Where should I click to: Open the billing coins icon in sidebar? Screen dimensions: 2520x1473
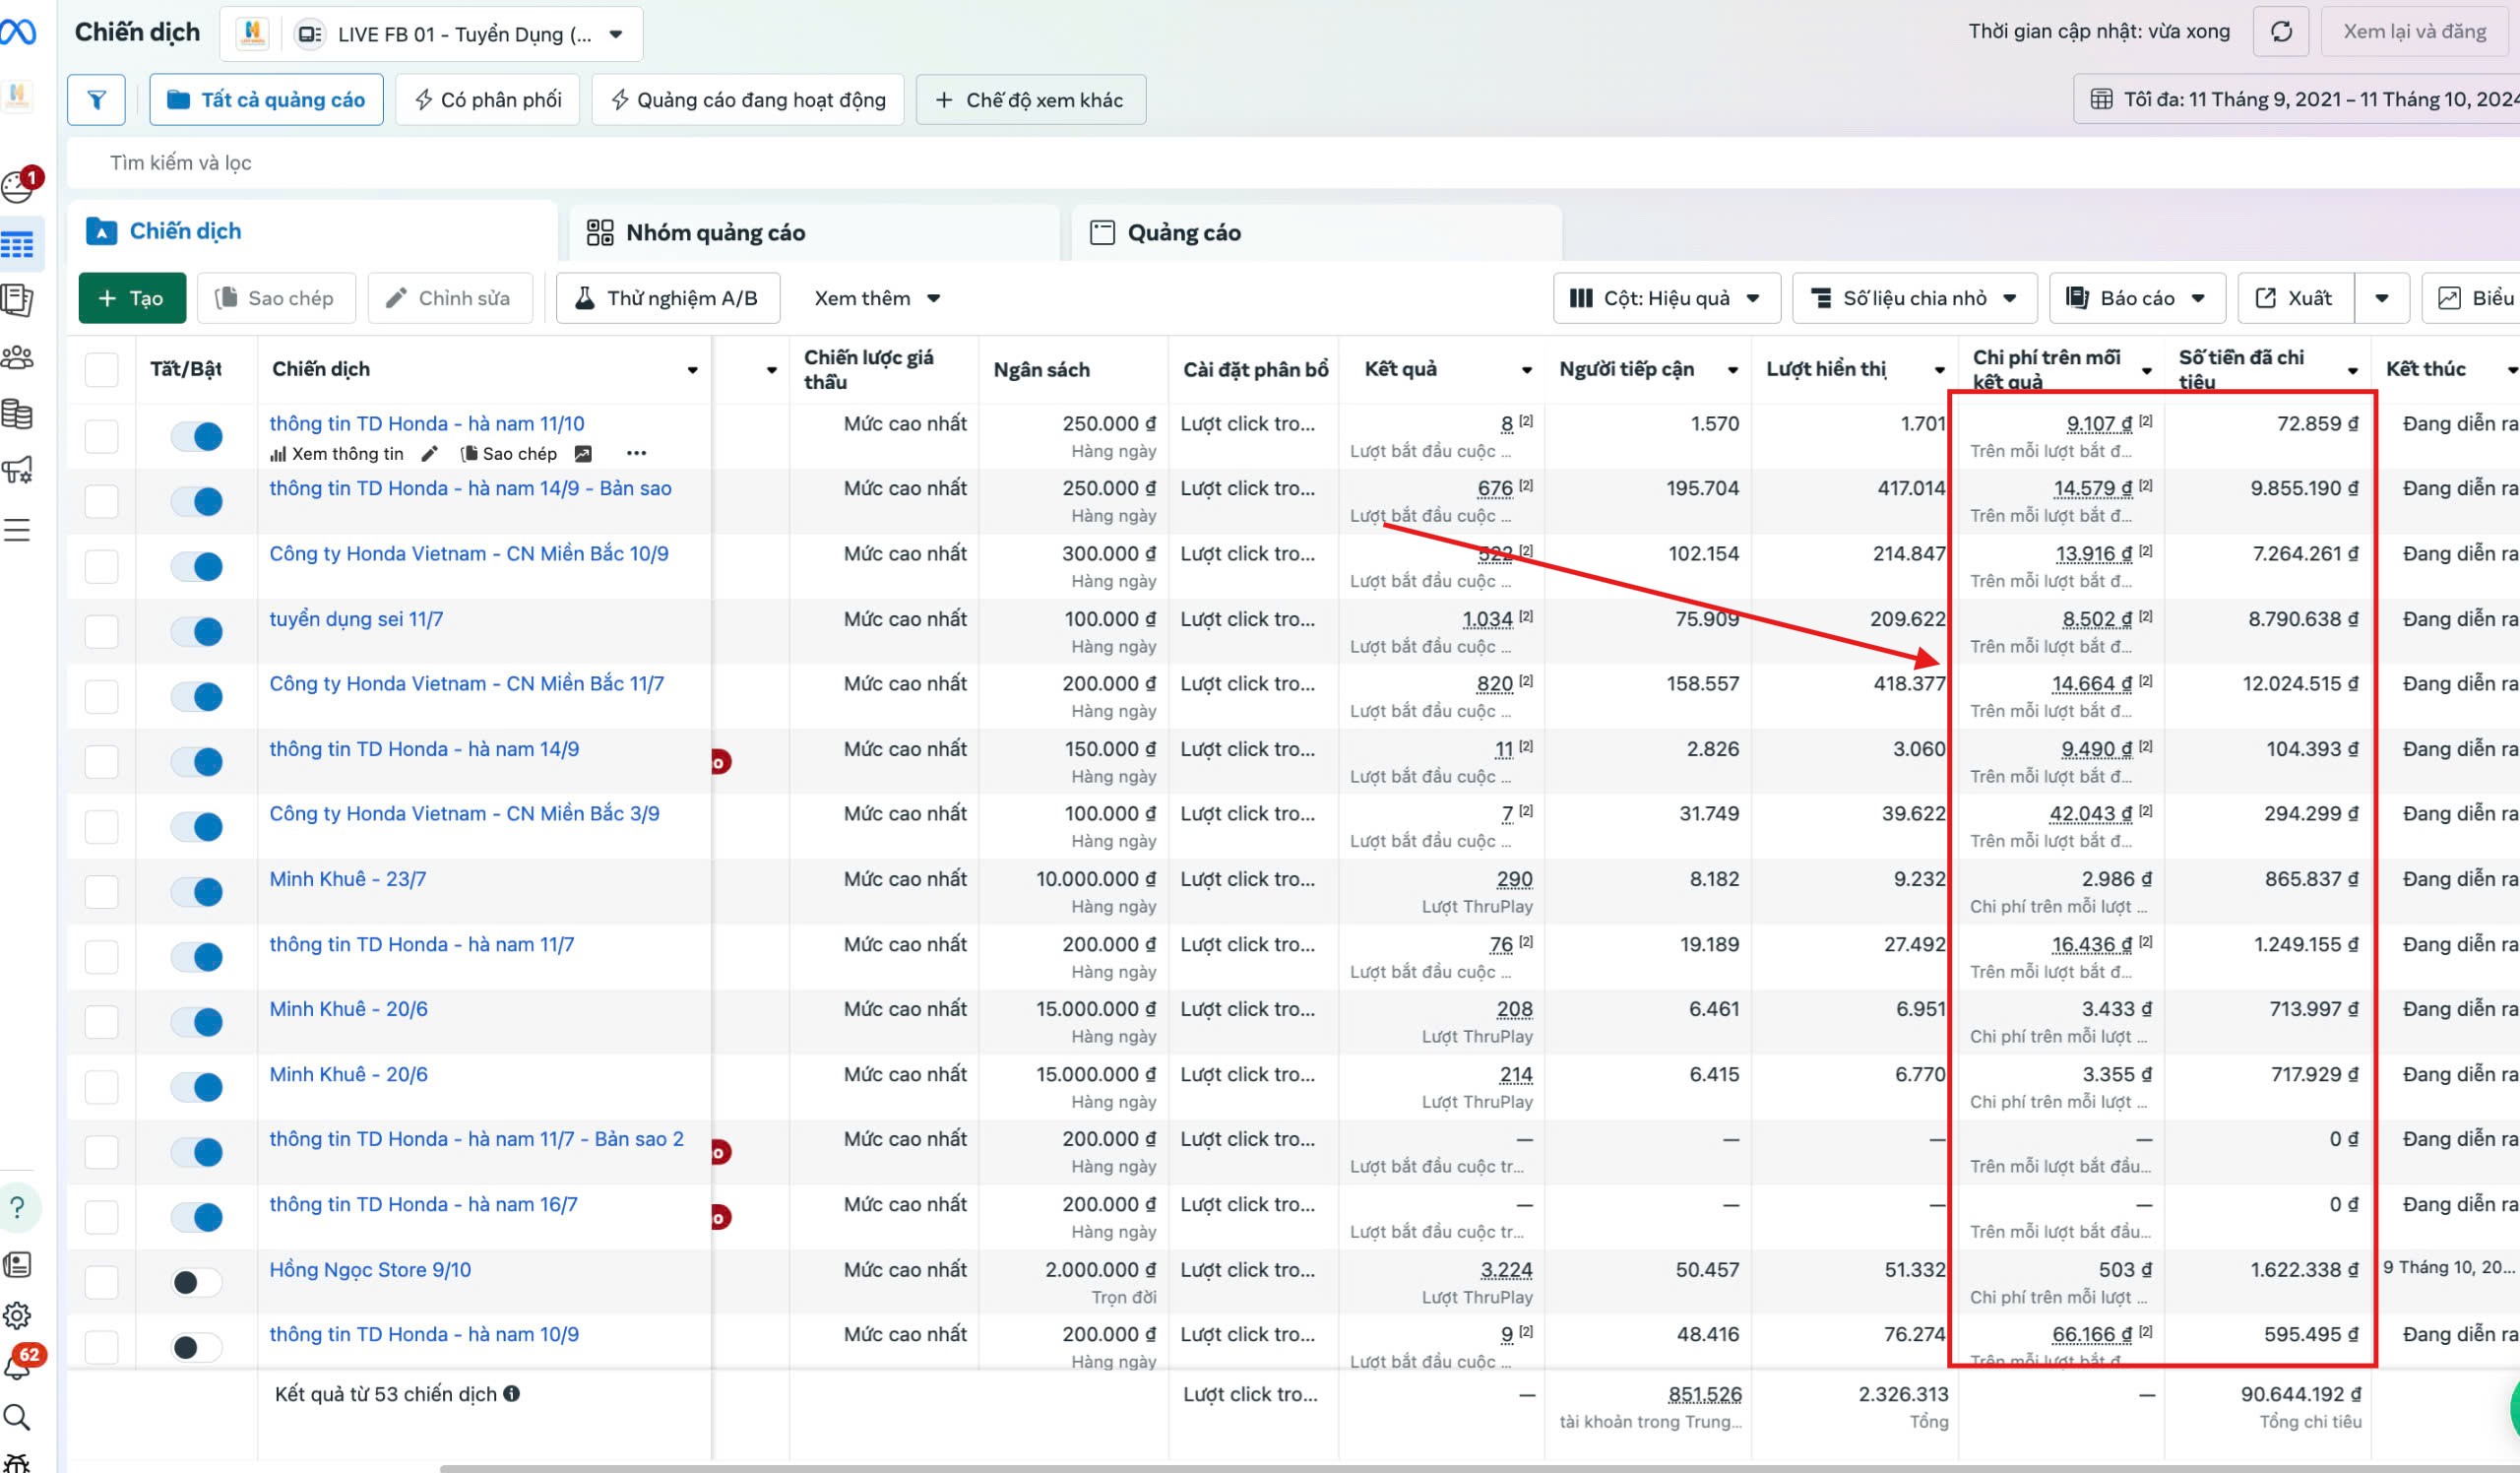coord(17,414)
